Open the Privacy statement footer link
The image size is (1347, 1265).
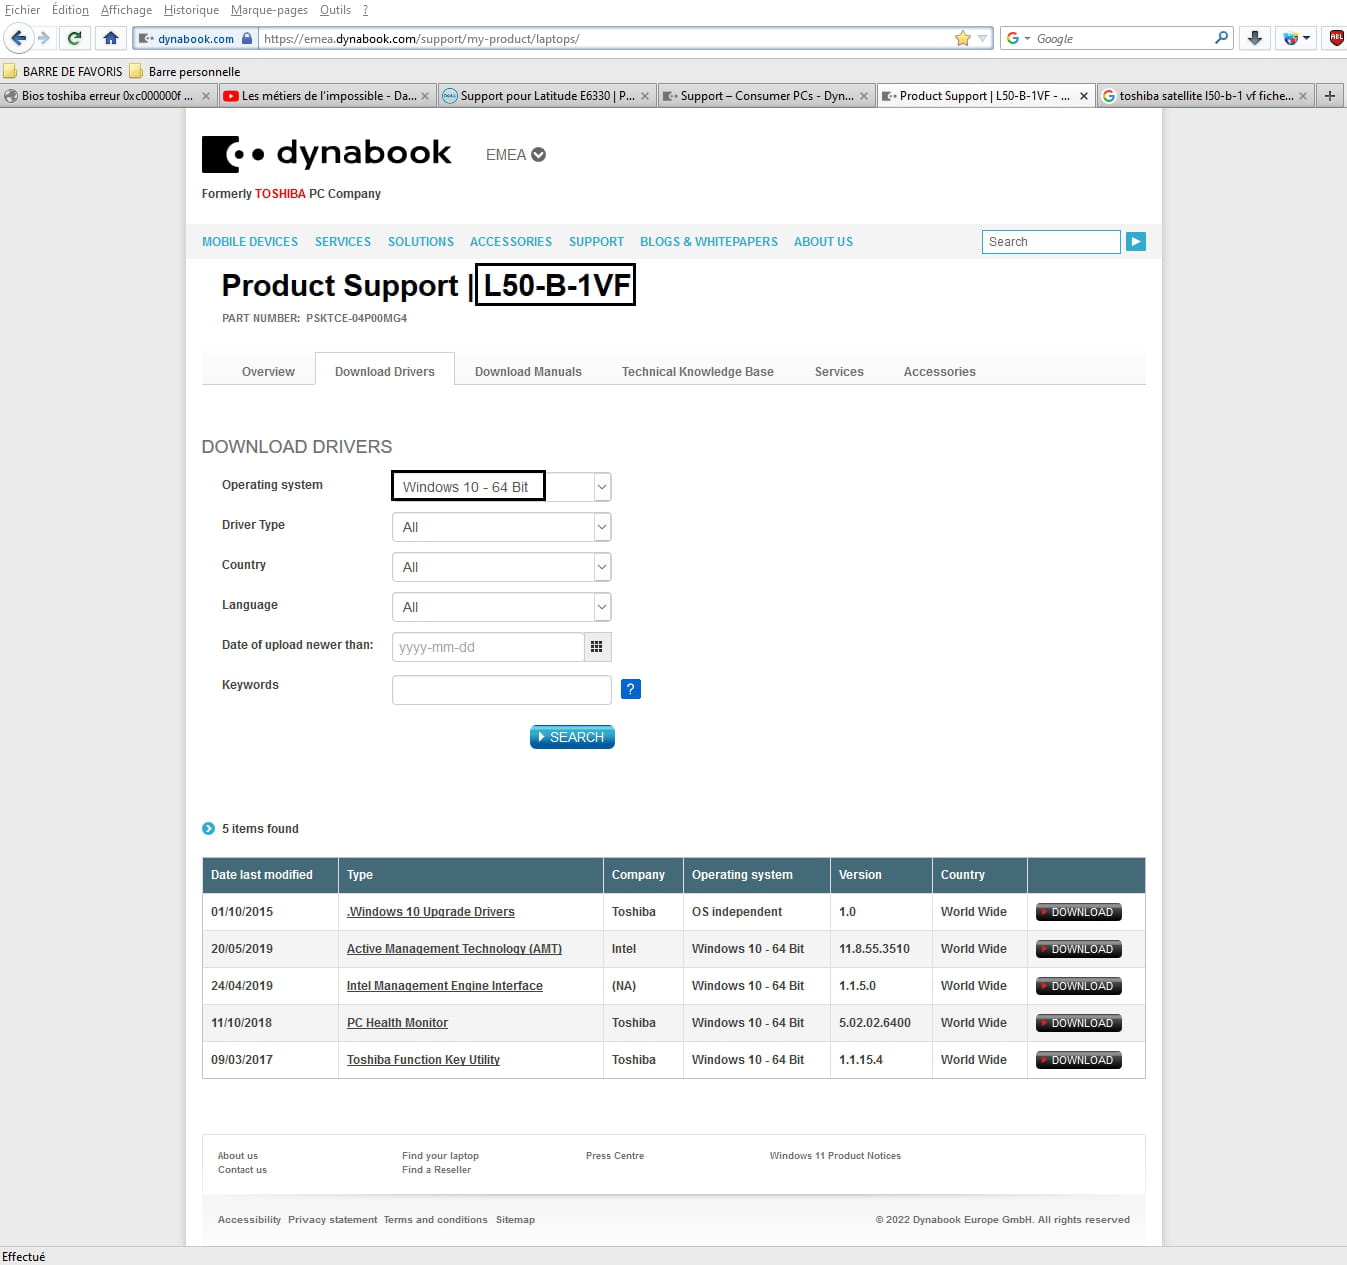pos(333,1220)
